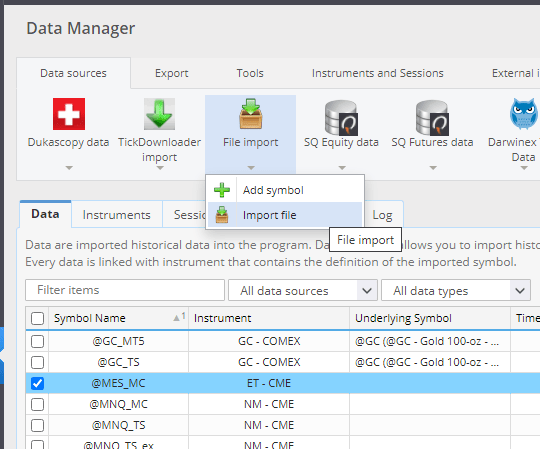
Task: Click Underlying Symbol cell of @GC_MT5 row
Action: pyautogui.click(x=430, y=341)
